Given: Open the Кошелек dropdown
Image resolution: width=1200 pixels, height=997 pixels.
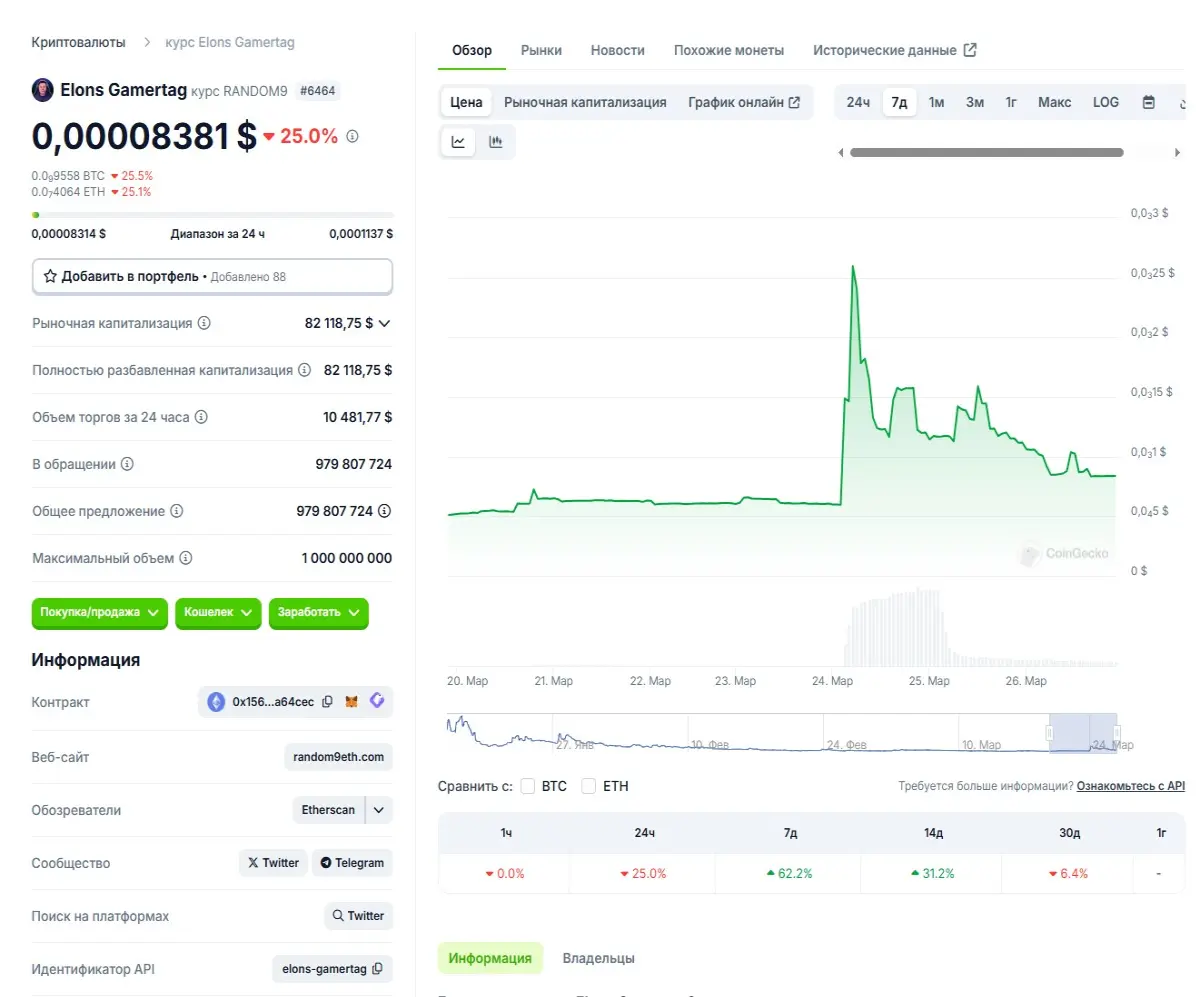Looking at the screenshot, I should click(218, 612).
